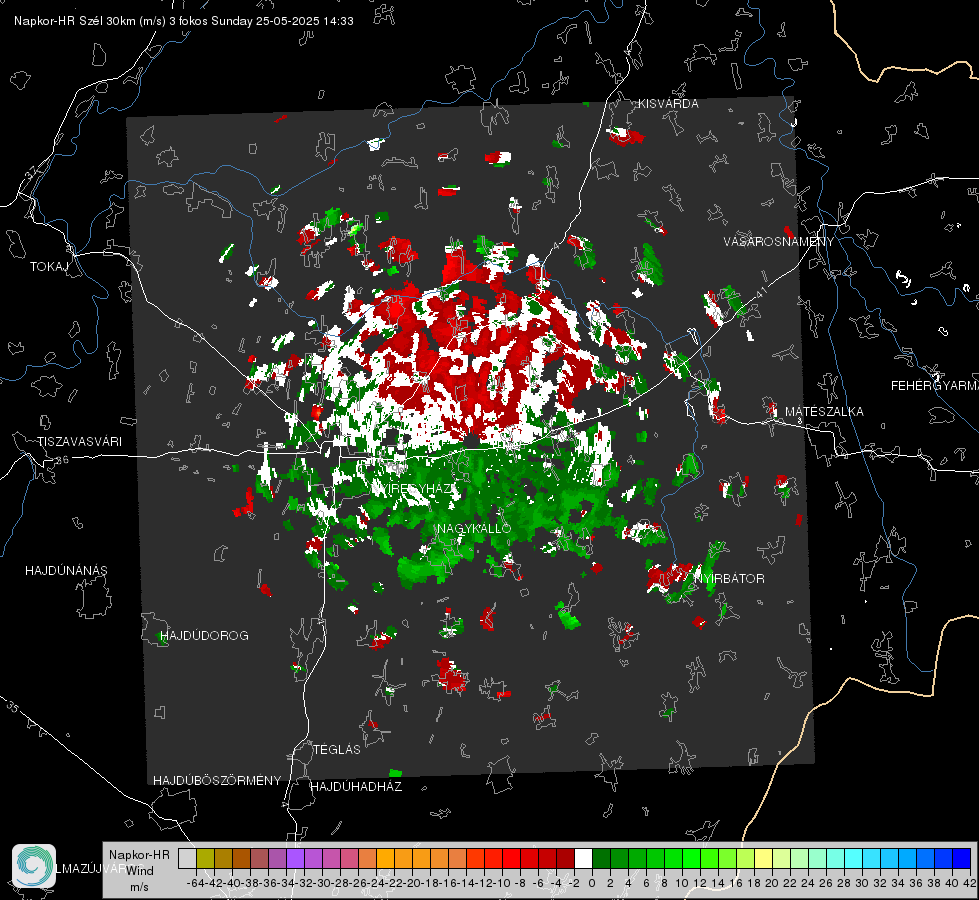Click road number 41 near Vásárosnamény

pos(761,292)
